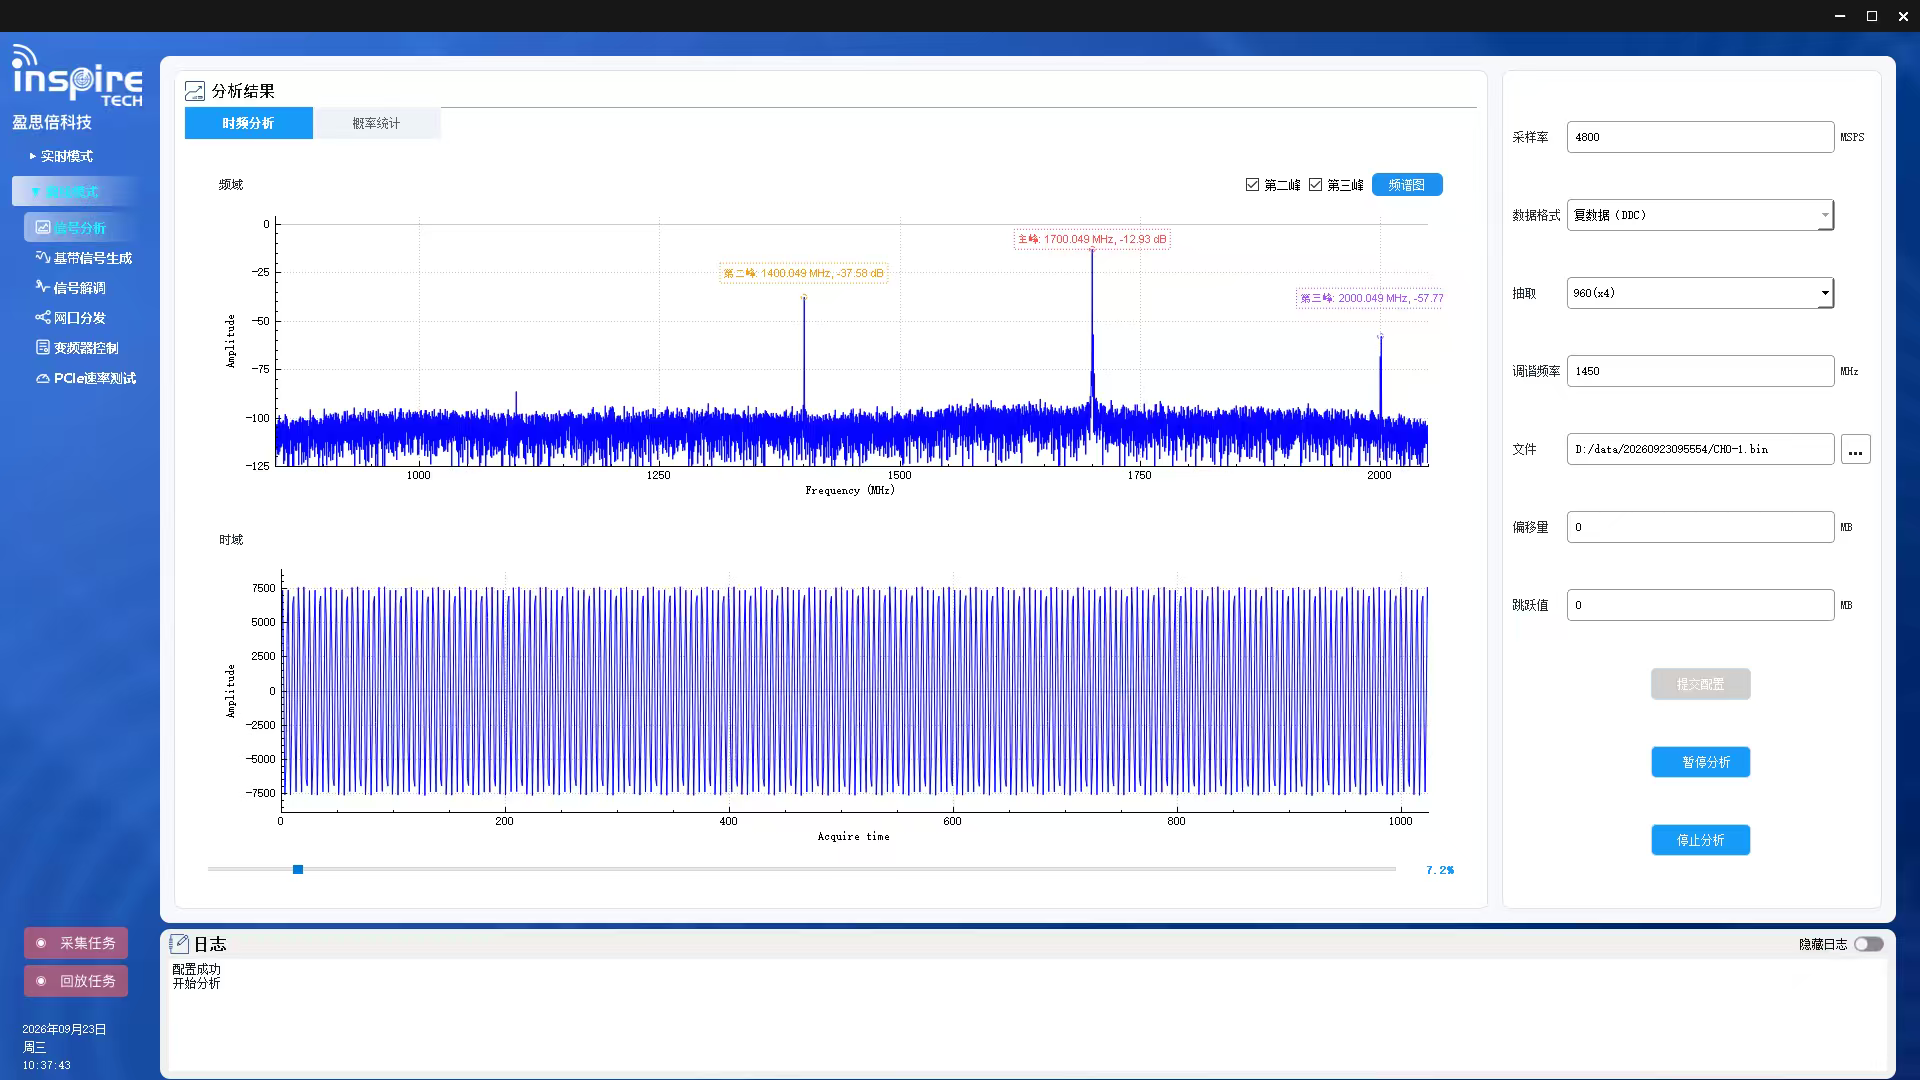
Task: Click the Inspire Tech logo
Action: pyautogui.click(x=77, y=76)
